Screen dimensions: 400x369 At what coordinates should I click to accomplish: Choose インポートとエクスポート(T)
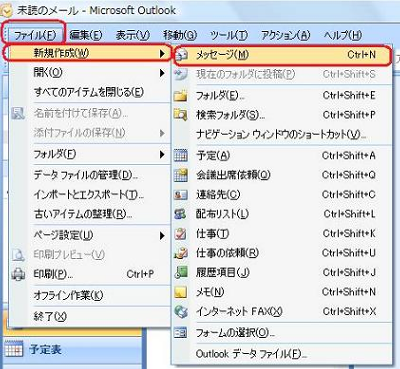coord(89,194)
